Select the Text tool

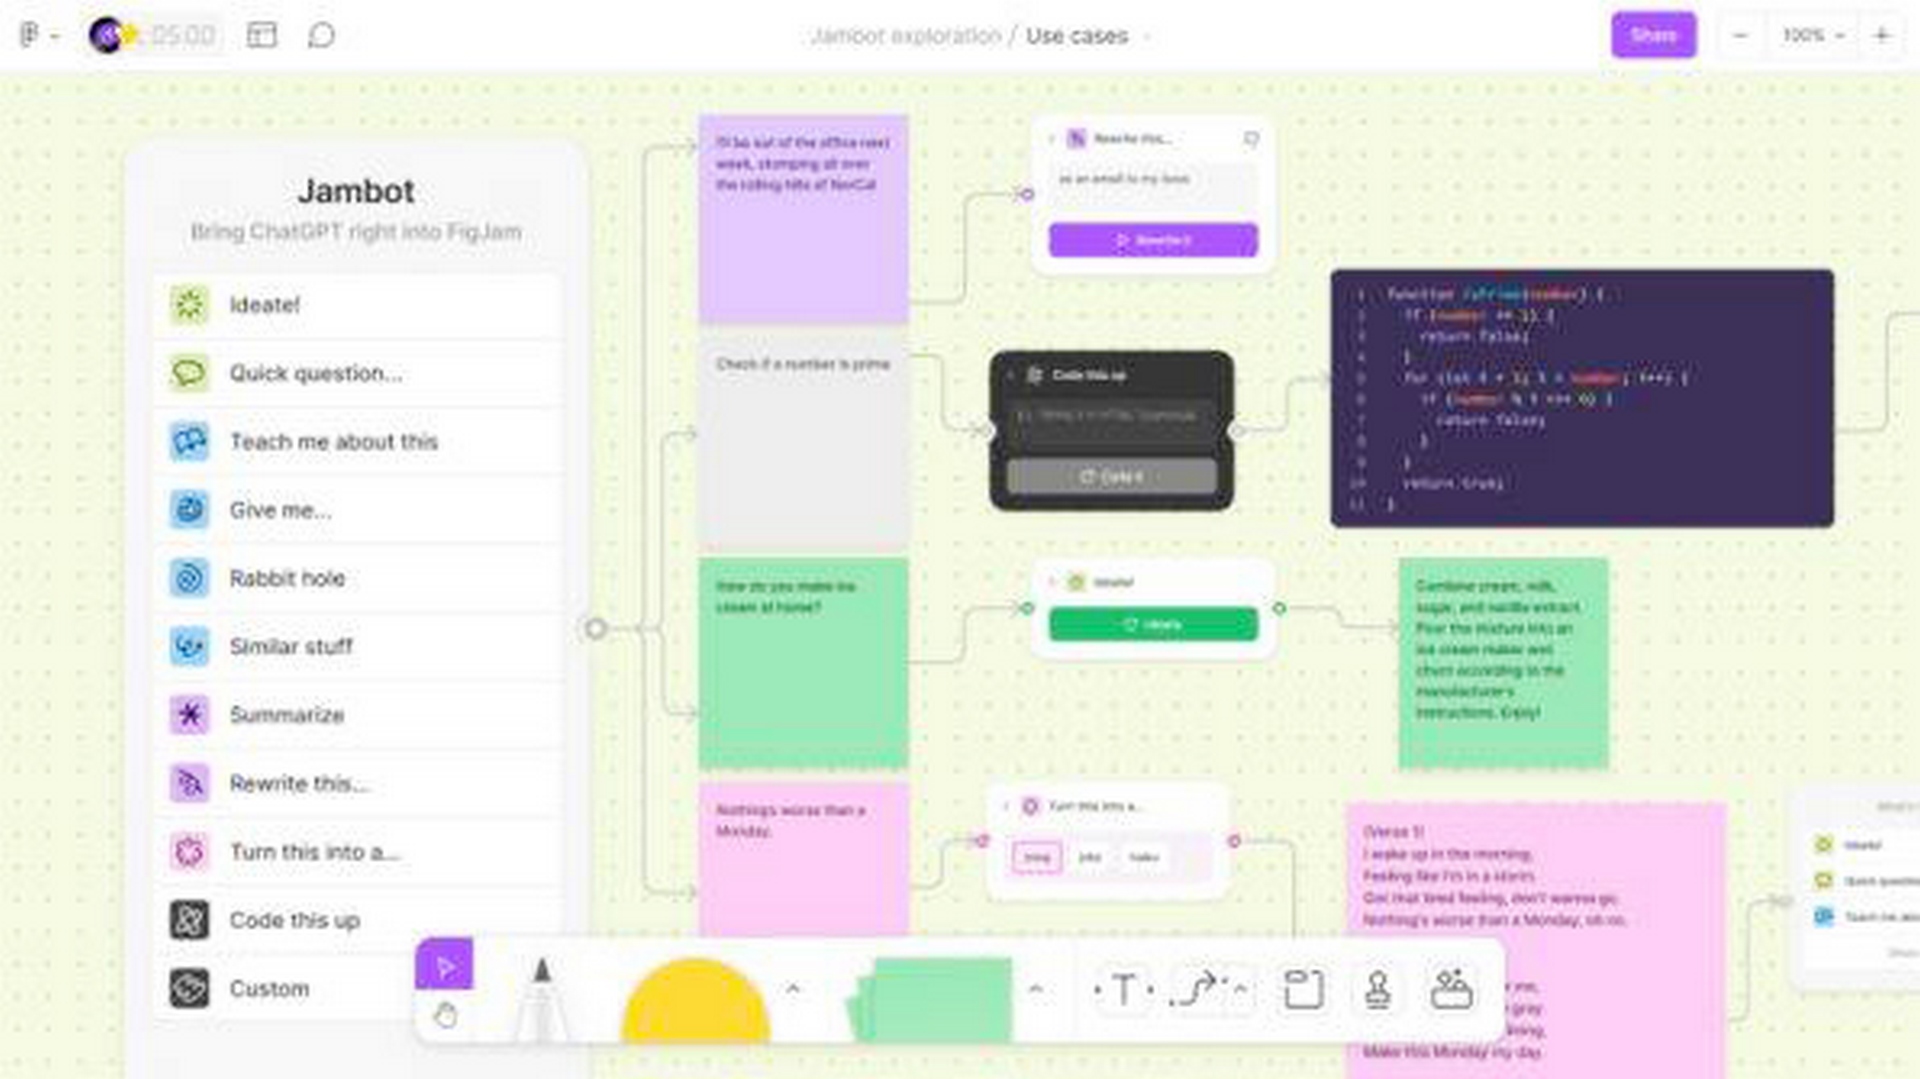(x=1124, y=990)
